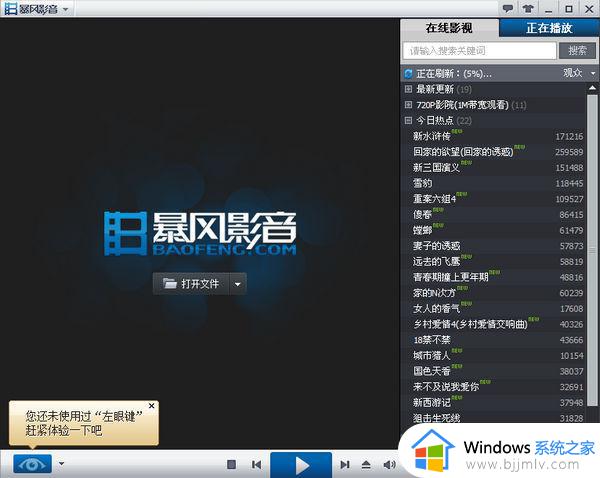Open the skin (shirt) icon in title bar

(528, 8)
